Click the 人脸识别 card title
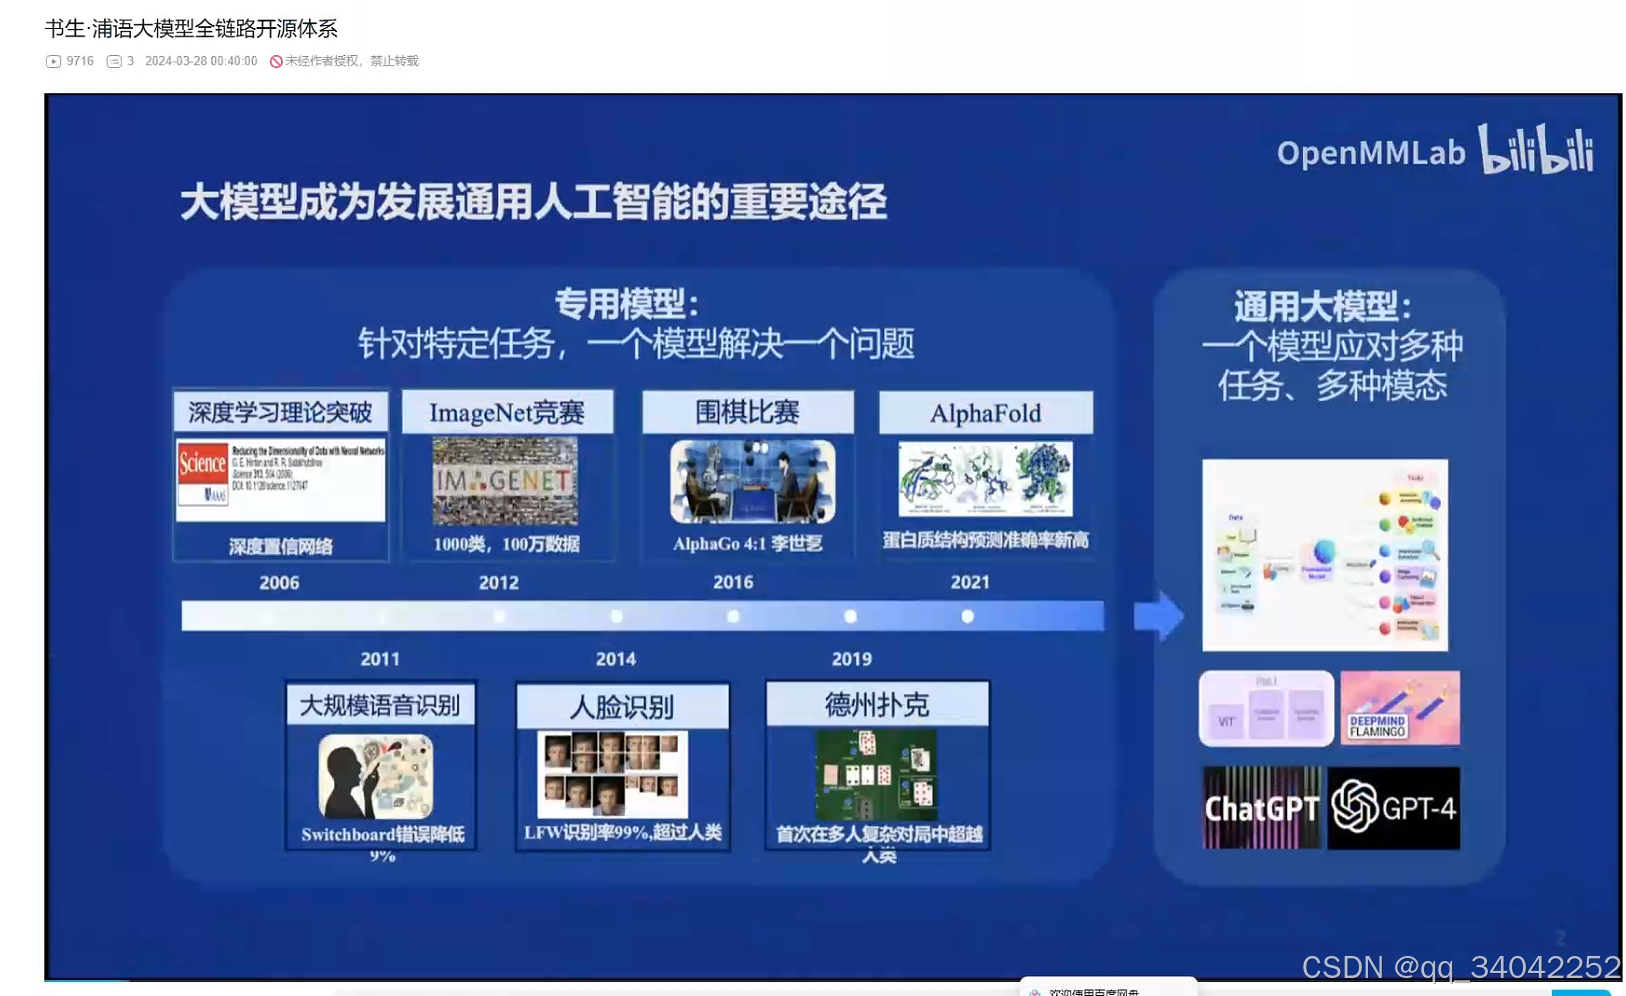The width and height of the screenshot is (1626, 996). (x=622, y=707)
